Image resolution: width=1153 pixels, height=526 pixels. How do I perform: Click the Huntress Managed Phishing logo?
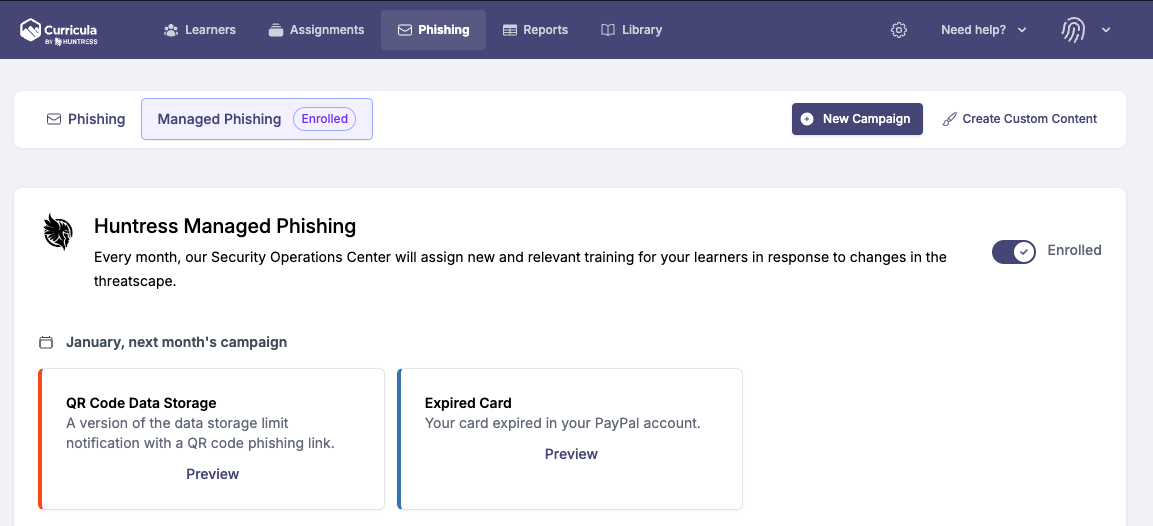pyautogui.click(x=58, y=232)
